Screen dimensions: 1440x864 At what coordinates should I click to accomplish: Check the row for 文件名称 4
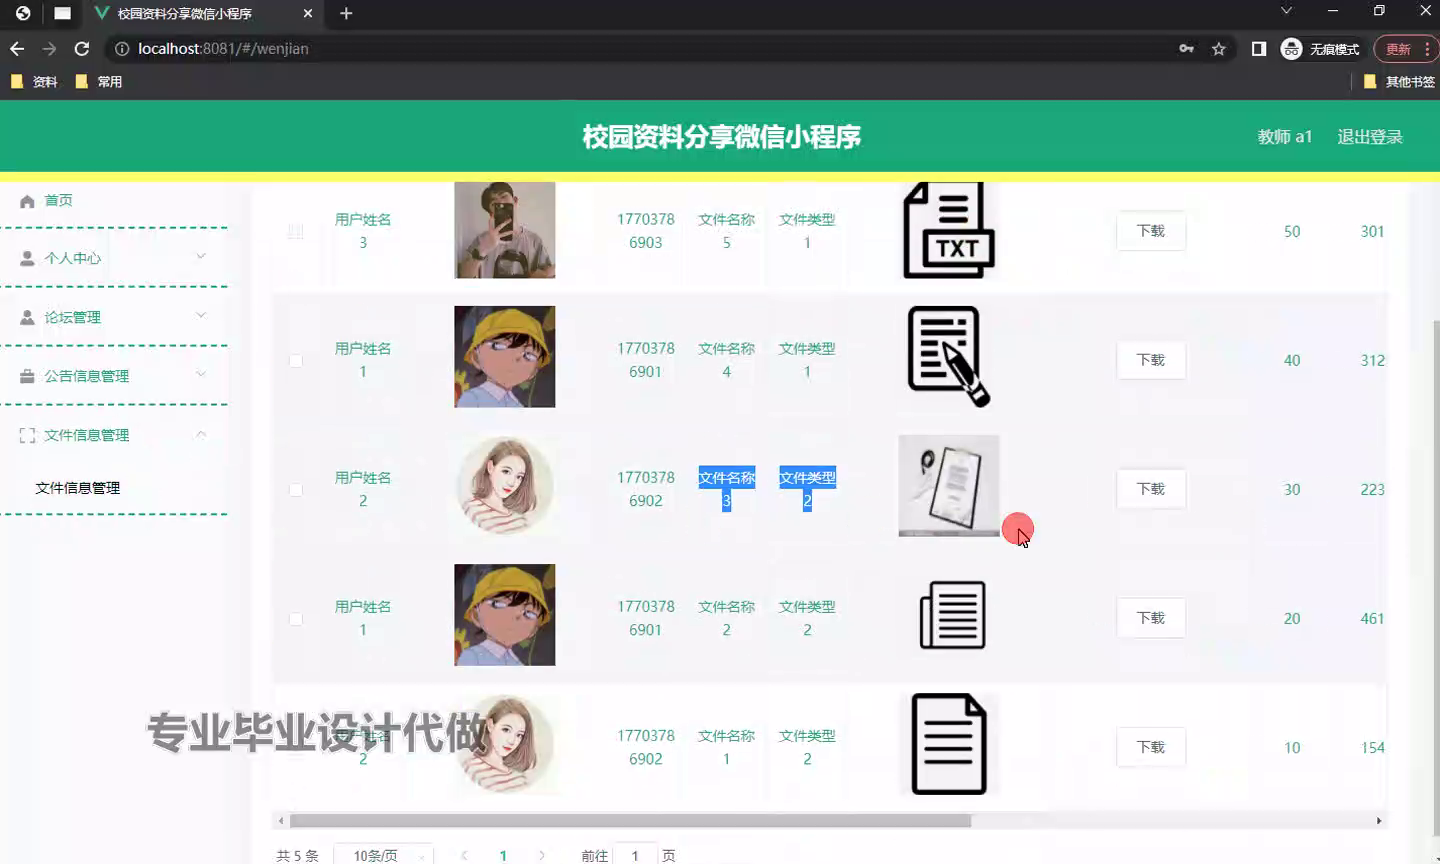pyautogui.click(x=296, y=360)
